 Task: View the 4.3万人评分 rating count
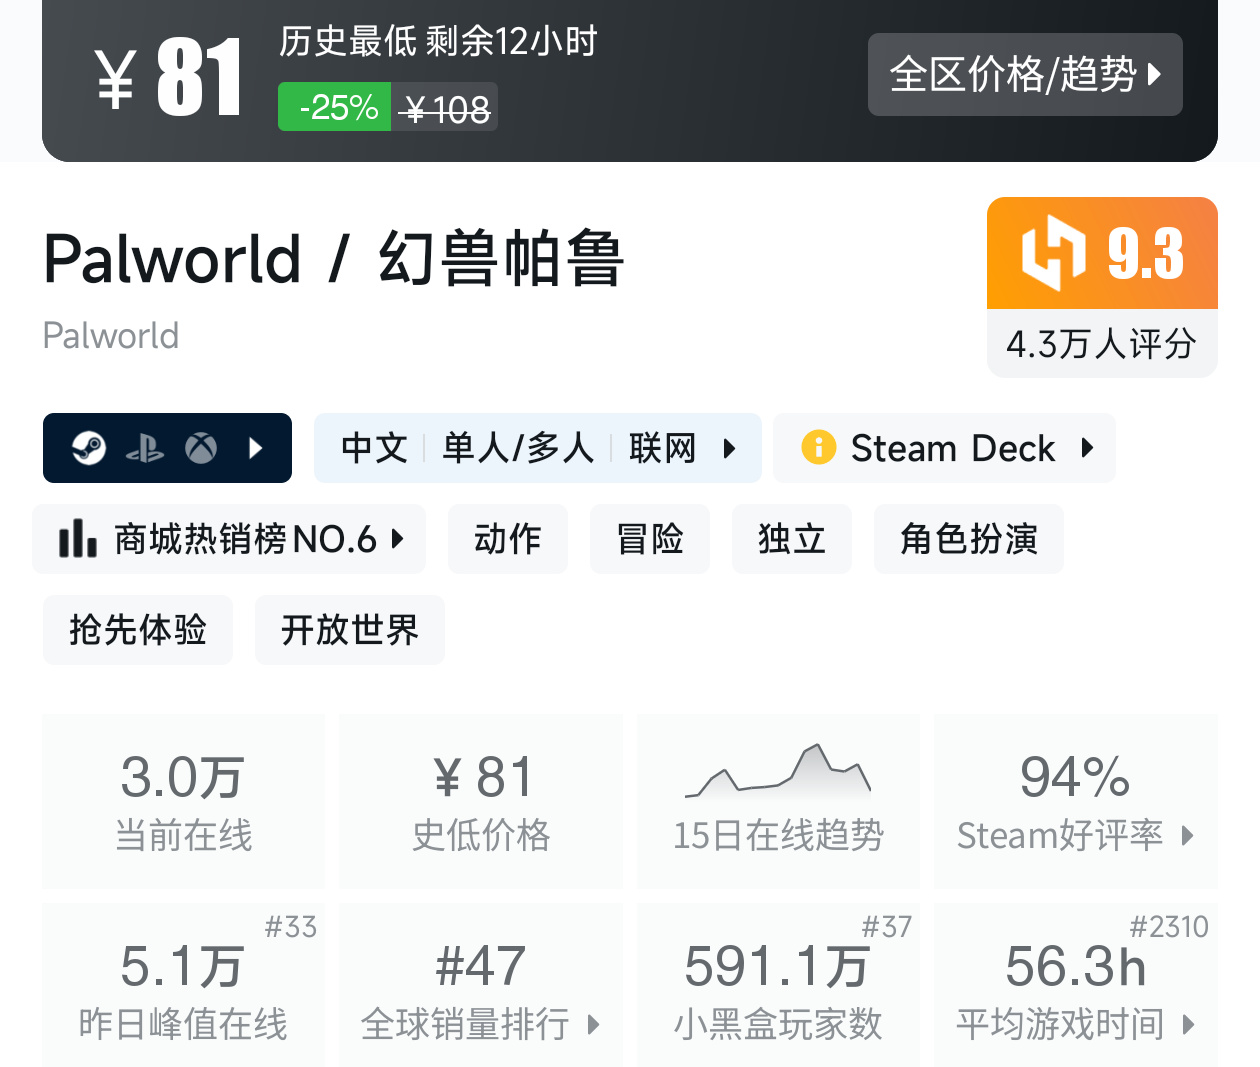(x=1102, y=344)
